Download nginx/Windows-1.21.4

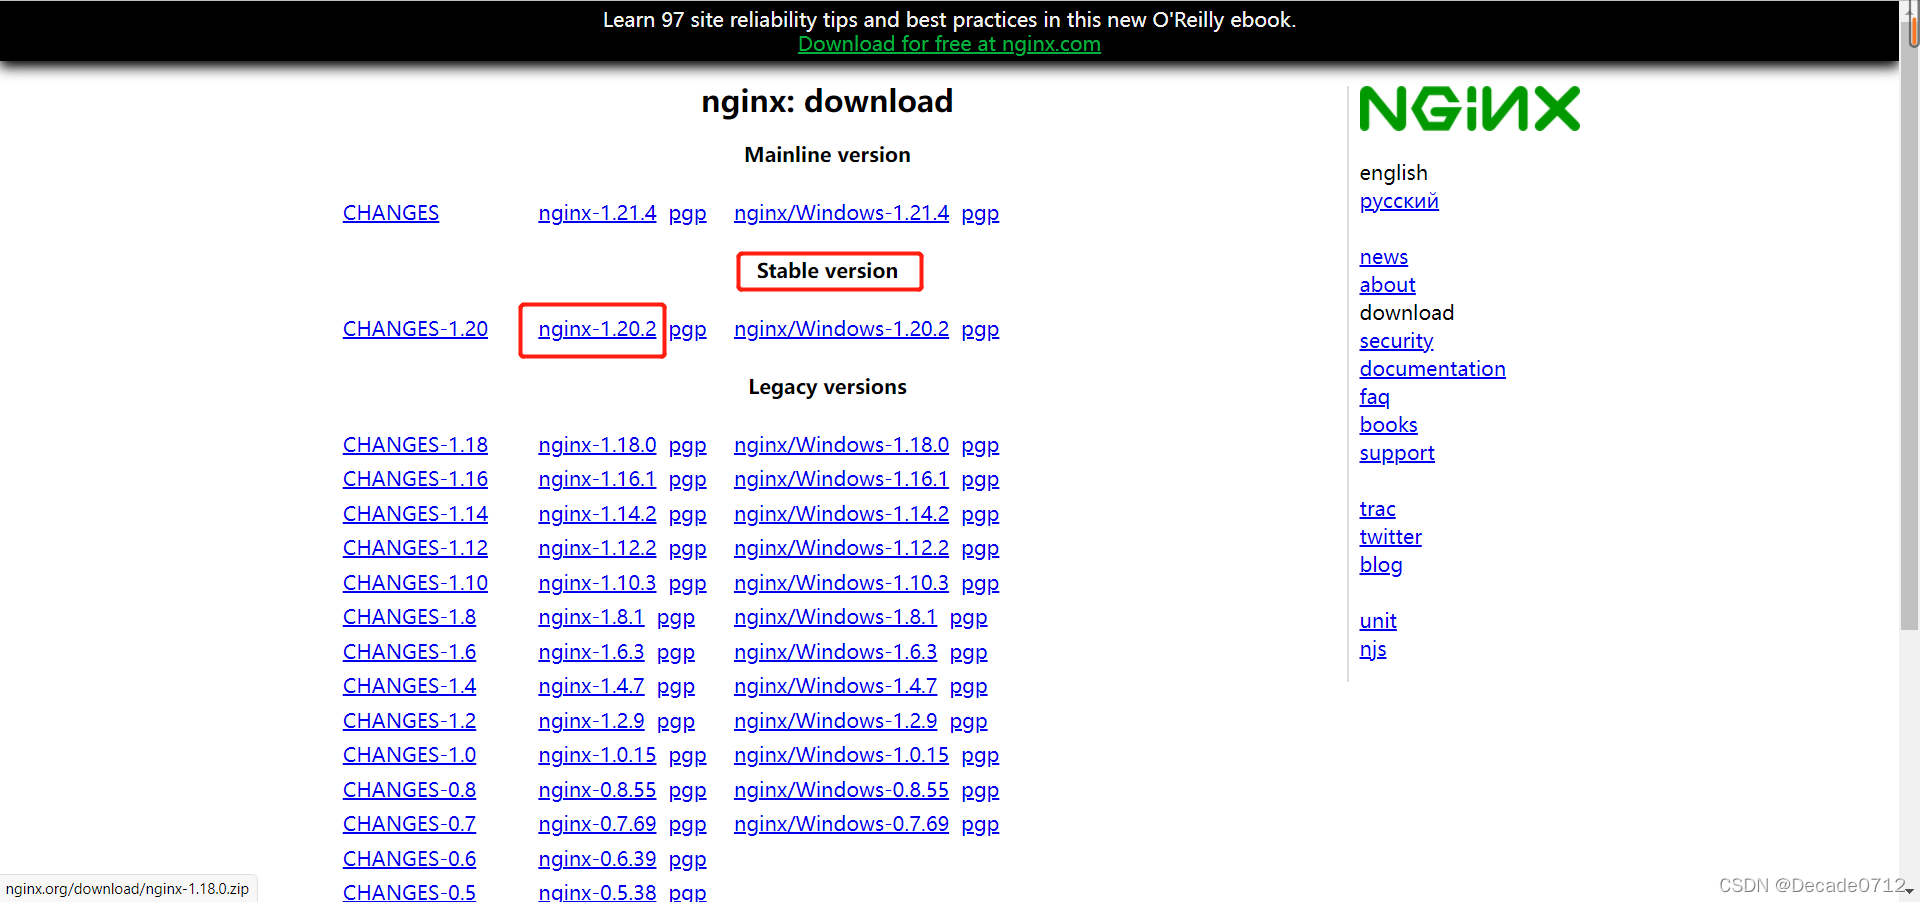[x=841, y=213]
